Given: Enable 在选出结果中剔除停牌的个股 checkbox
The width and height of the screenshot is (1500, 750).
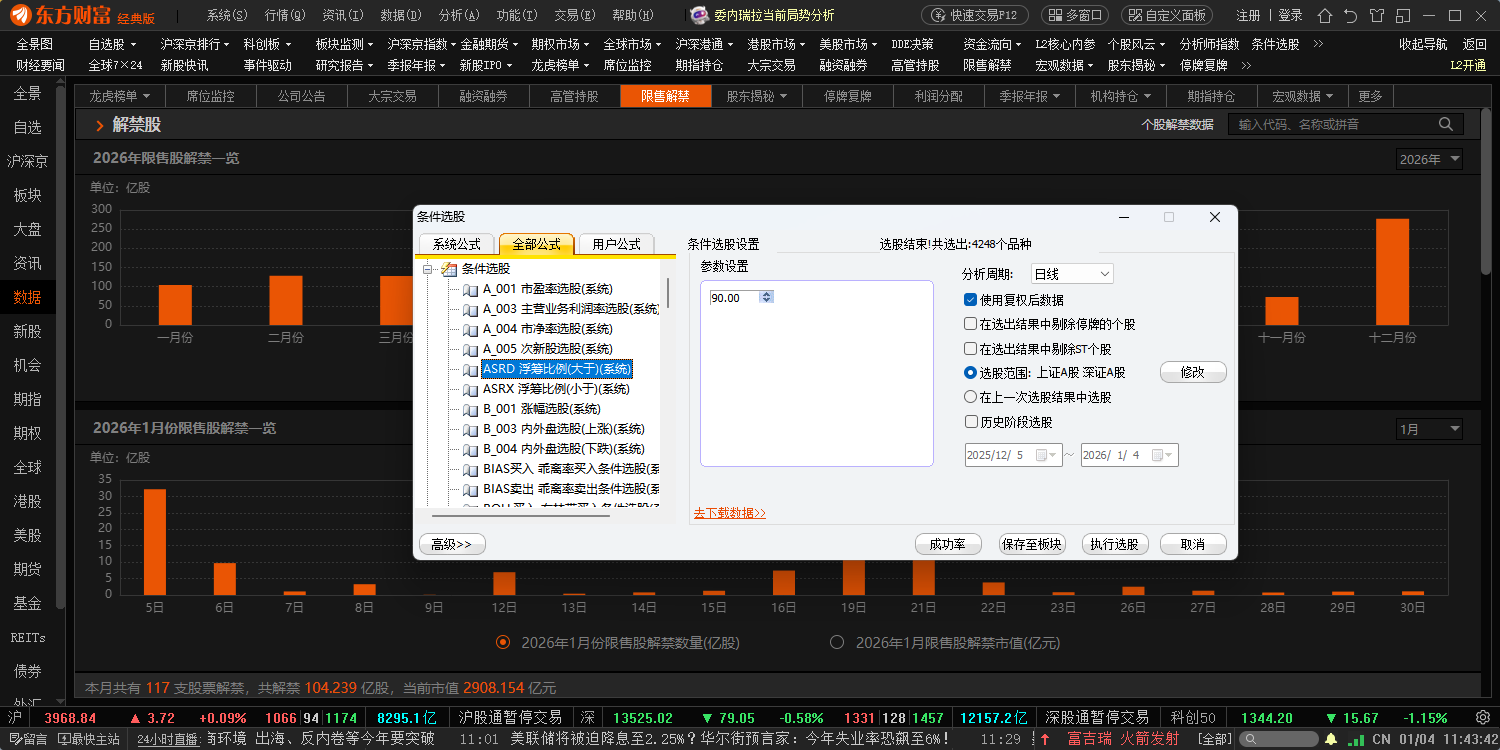Looking at the screenshot, I should click(970, 324).
